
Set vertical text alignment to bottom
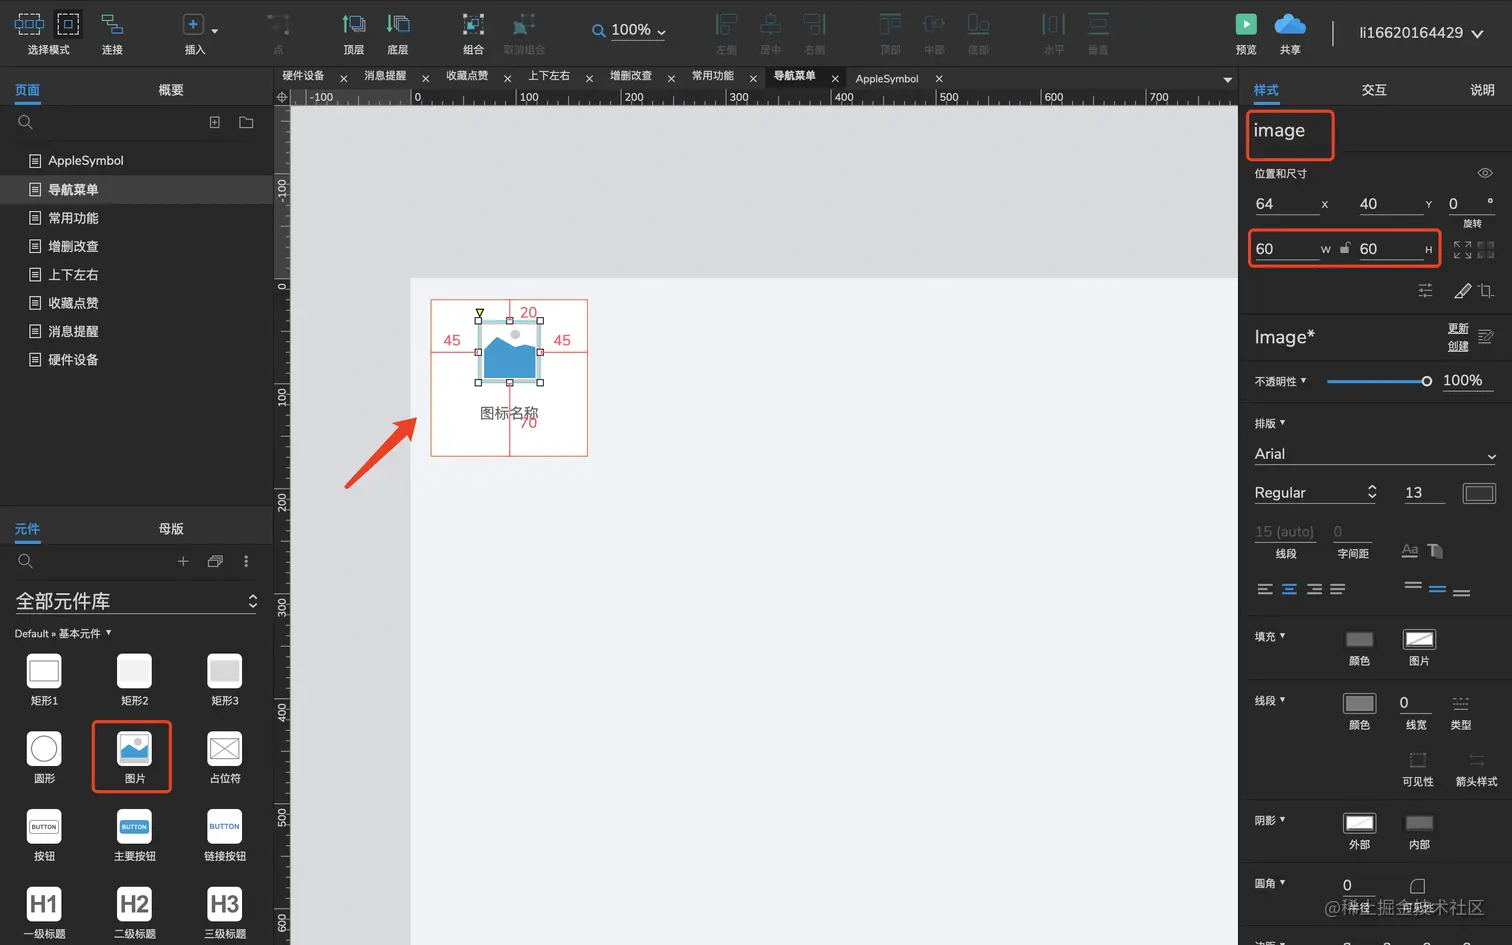[1461, 592]
